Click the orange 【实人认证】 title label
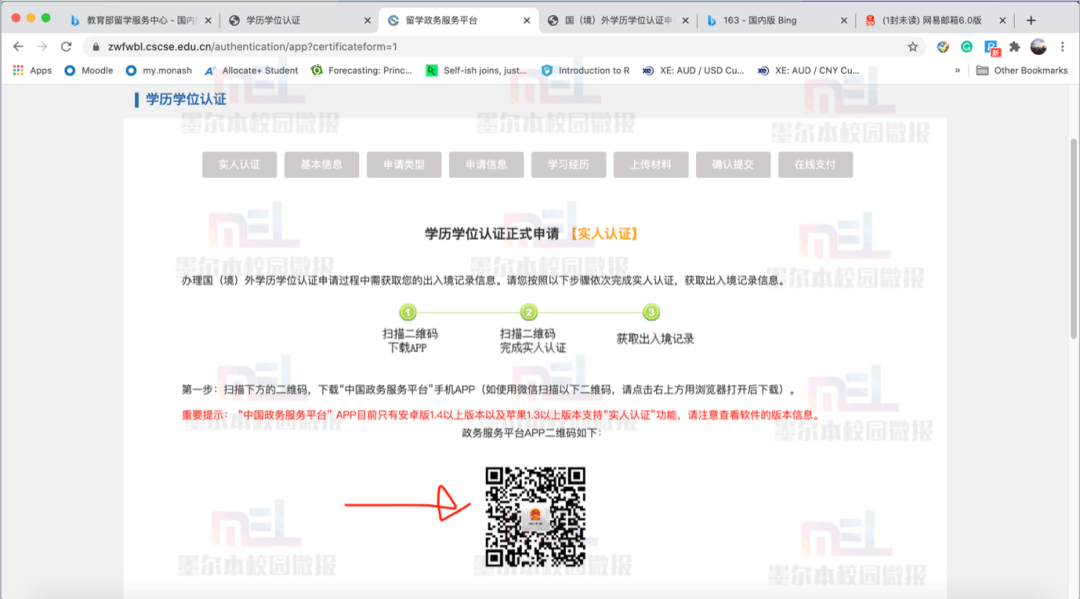 pyautogui.click(x=604, y=234)
